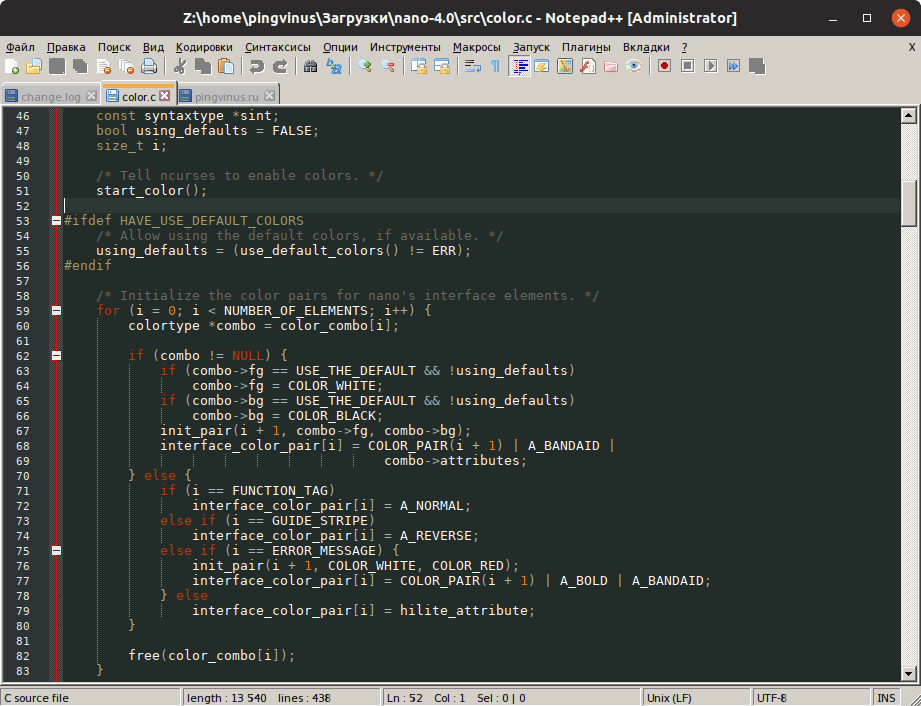Toggle show all characters pilcrow icon
This screenshot has width=921, height=706.
(495, 66)
